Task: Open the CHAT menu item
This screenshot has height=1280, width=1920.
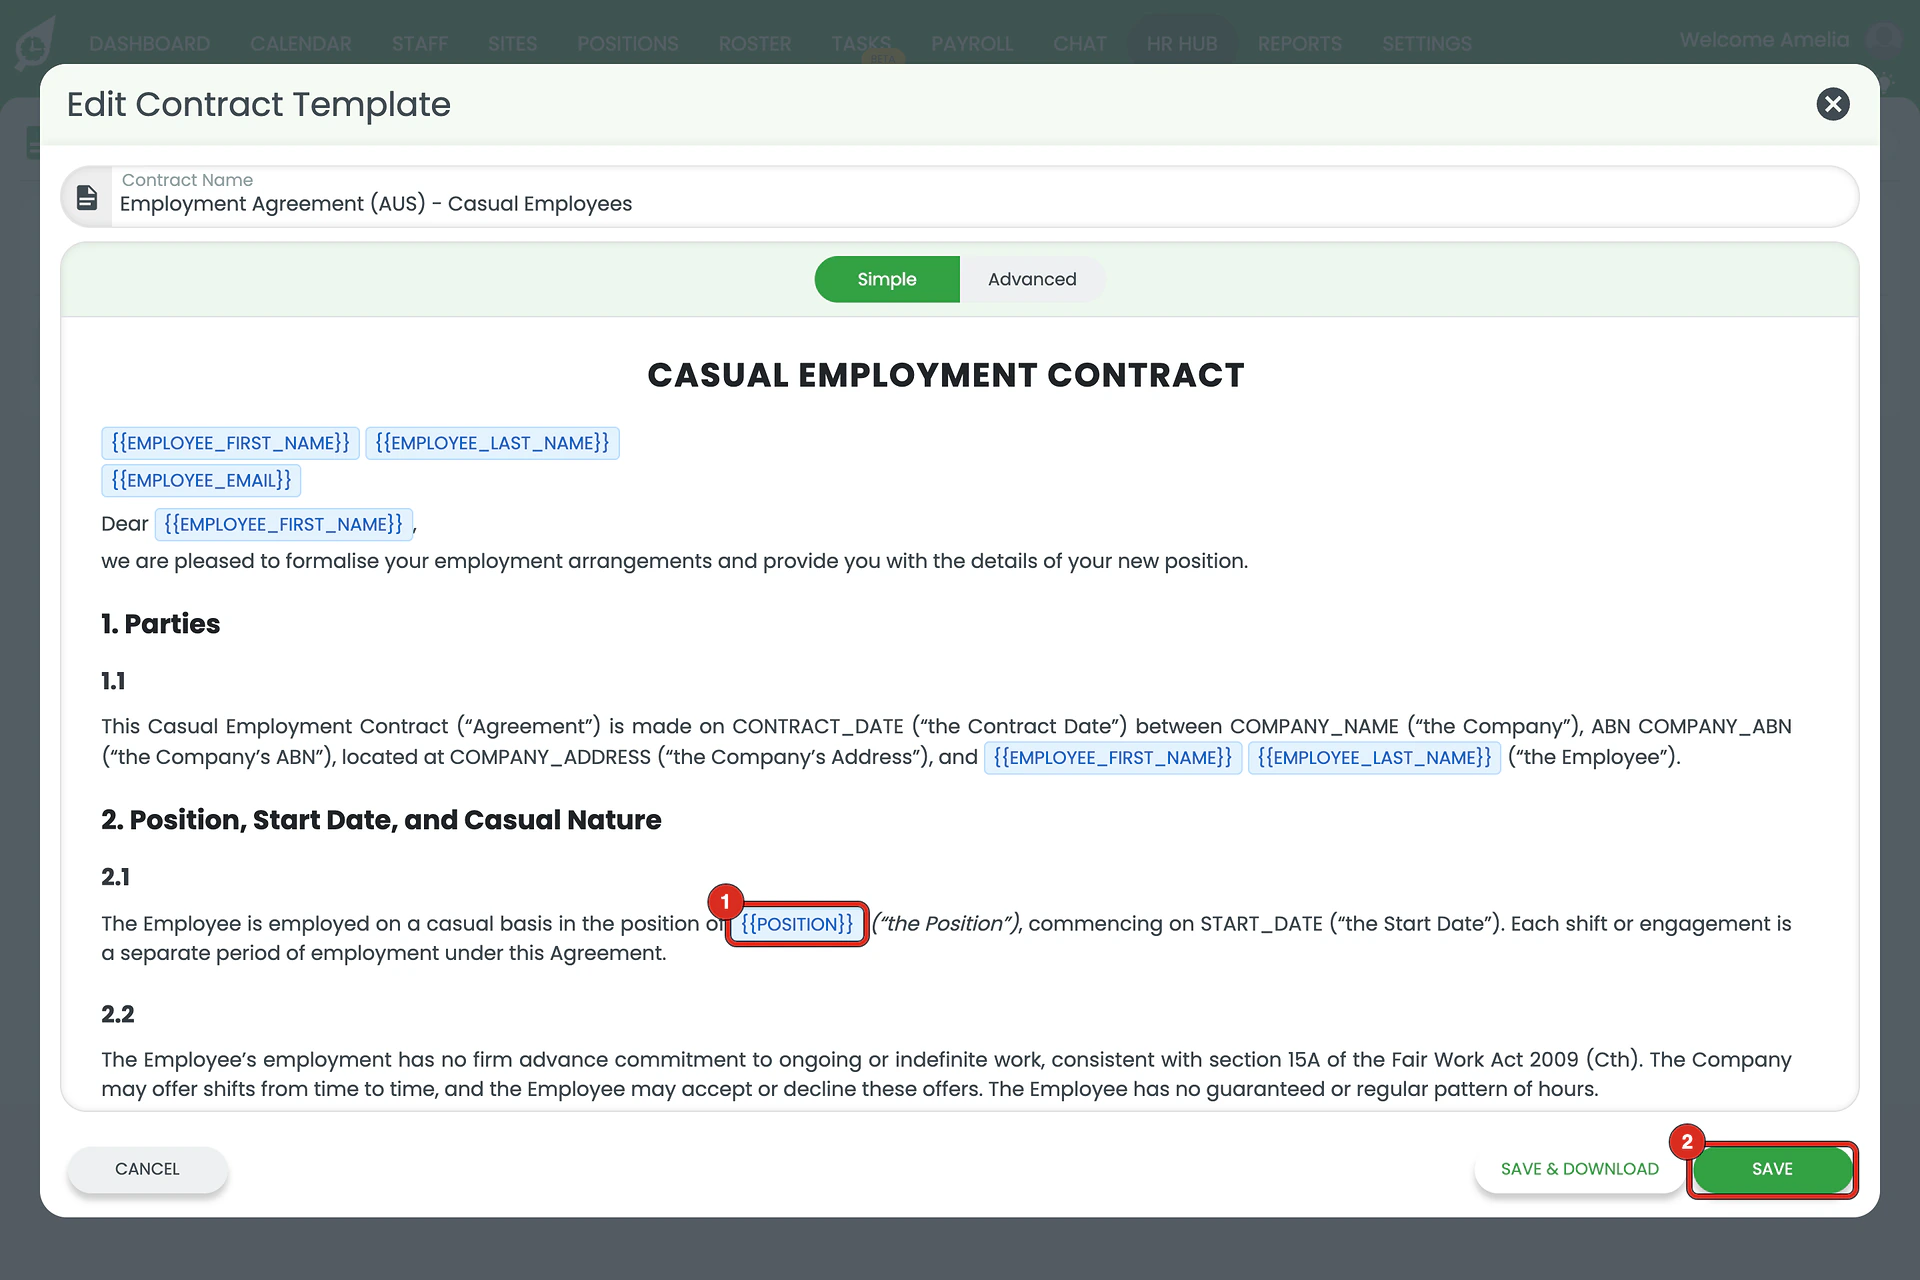Action: tap(1080, 44)
